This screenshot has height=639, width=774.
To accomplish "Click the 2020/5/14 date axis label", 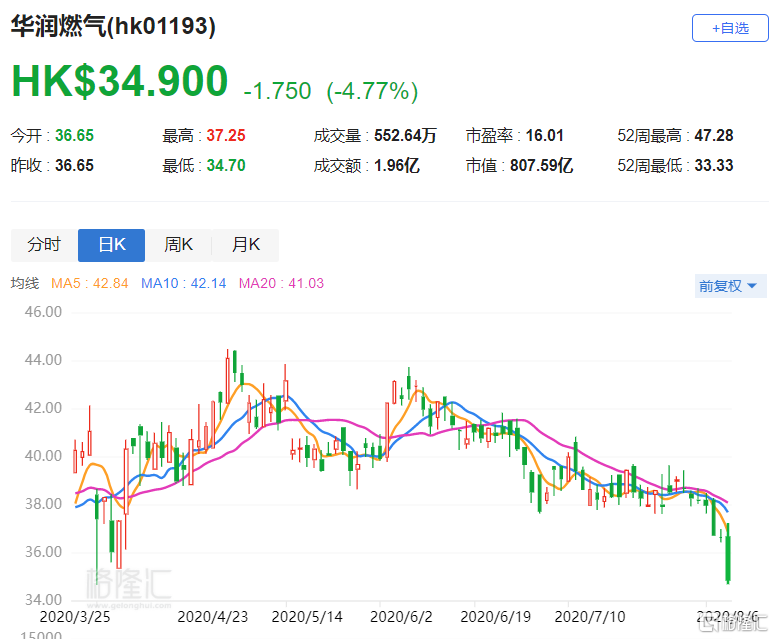I will [307, 617].
